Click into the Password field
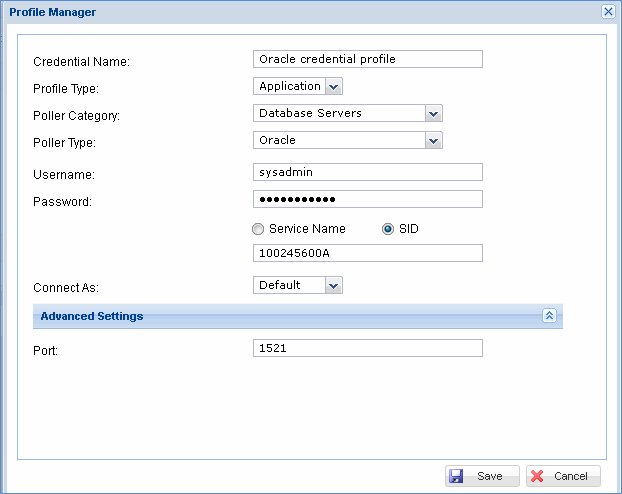622x494 pixels. point(368,199)
